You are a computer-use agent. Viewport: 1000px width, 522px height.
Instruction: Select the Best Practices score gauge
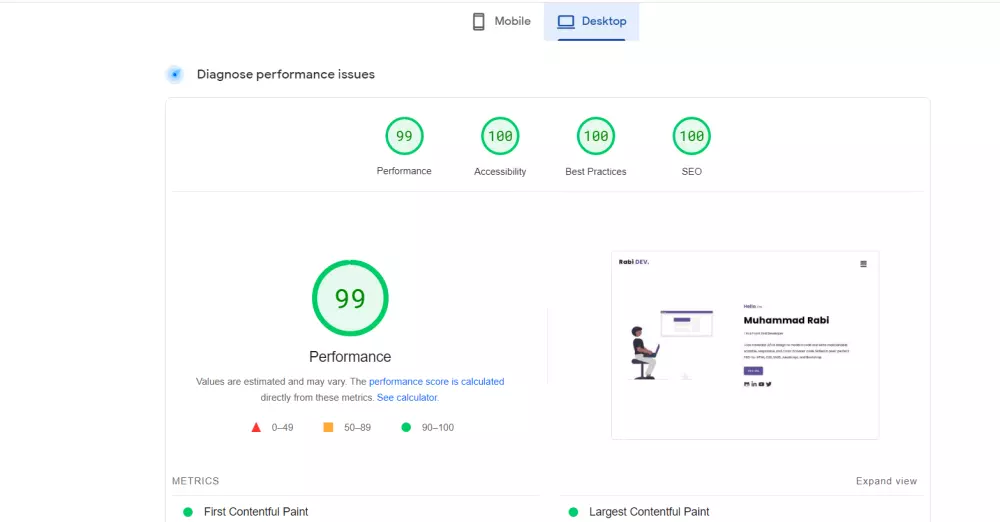click(x=596, y=137)
